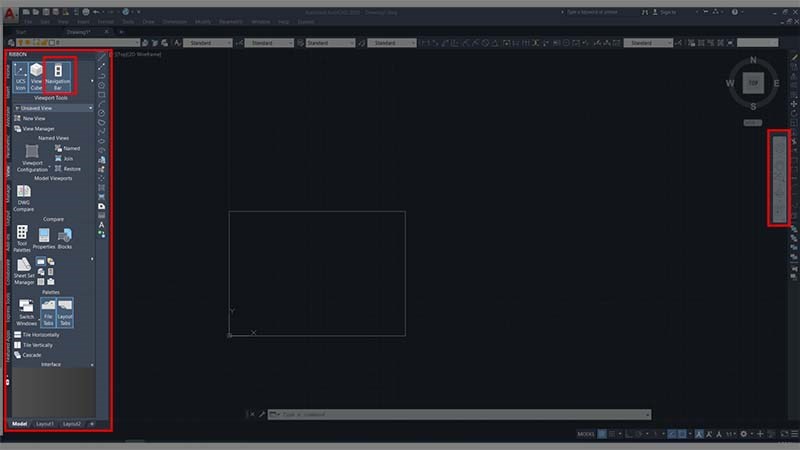Image resolution: width=800 pixels, height=450 pixels.
Task: Toggle the UCS Icon button
Action: 20,77
